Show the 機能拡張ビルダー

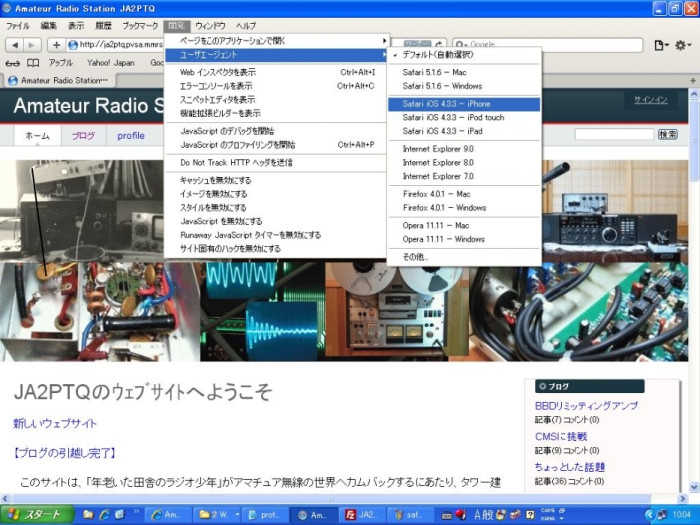pyautogui.click(x=276, y=113)
